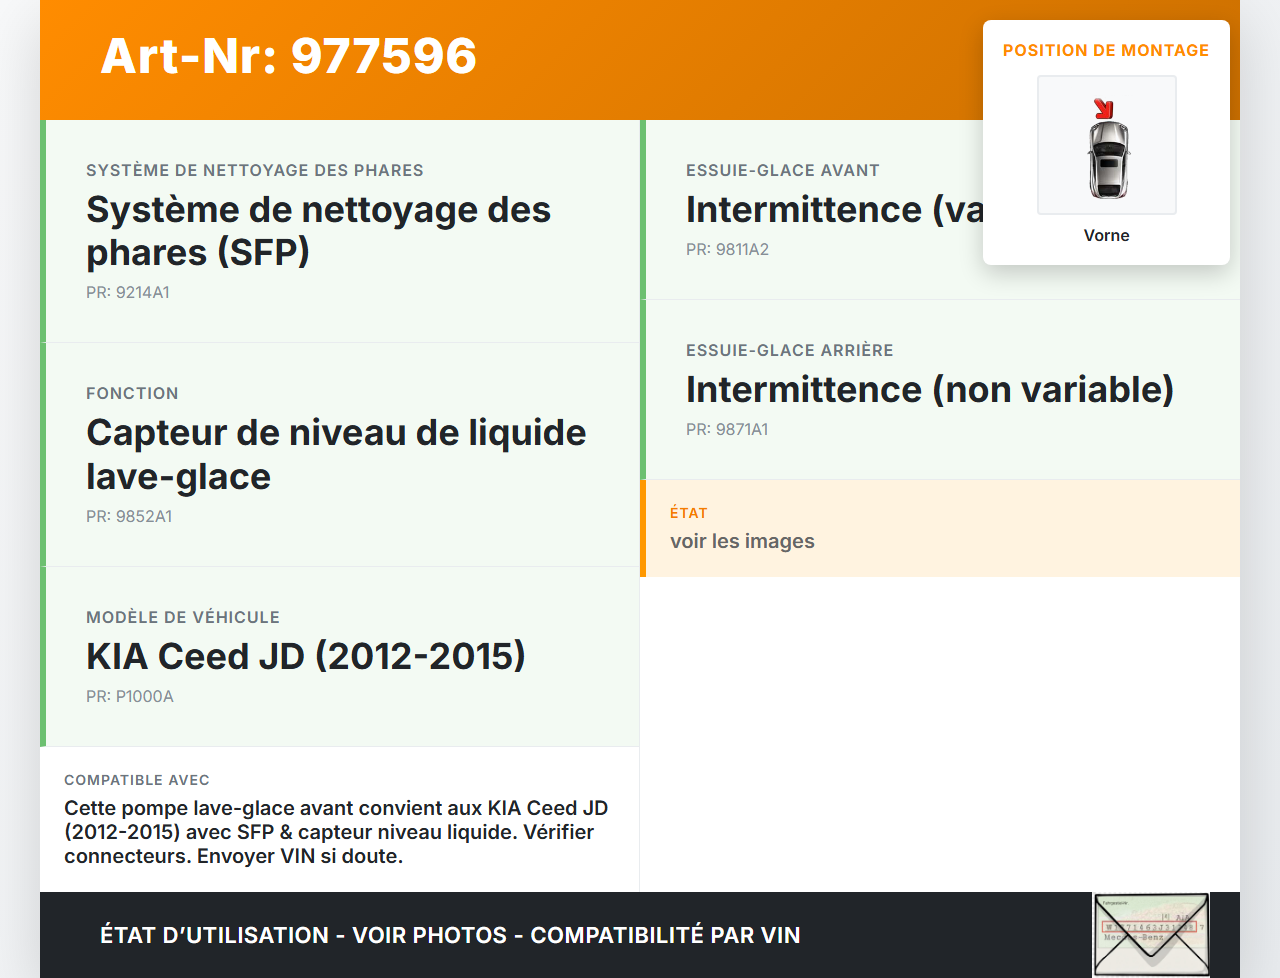This screenshot has height=978, width=1280.
Task: Click the 'Essuie-glace avant' label
Action: pos(782,171)
